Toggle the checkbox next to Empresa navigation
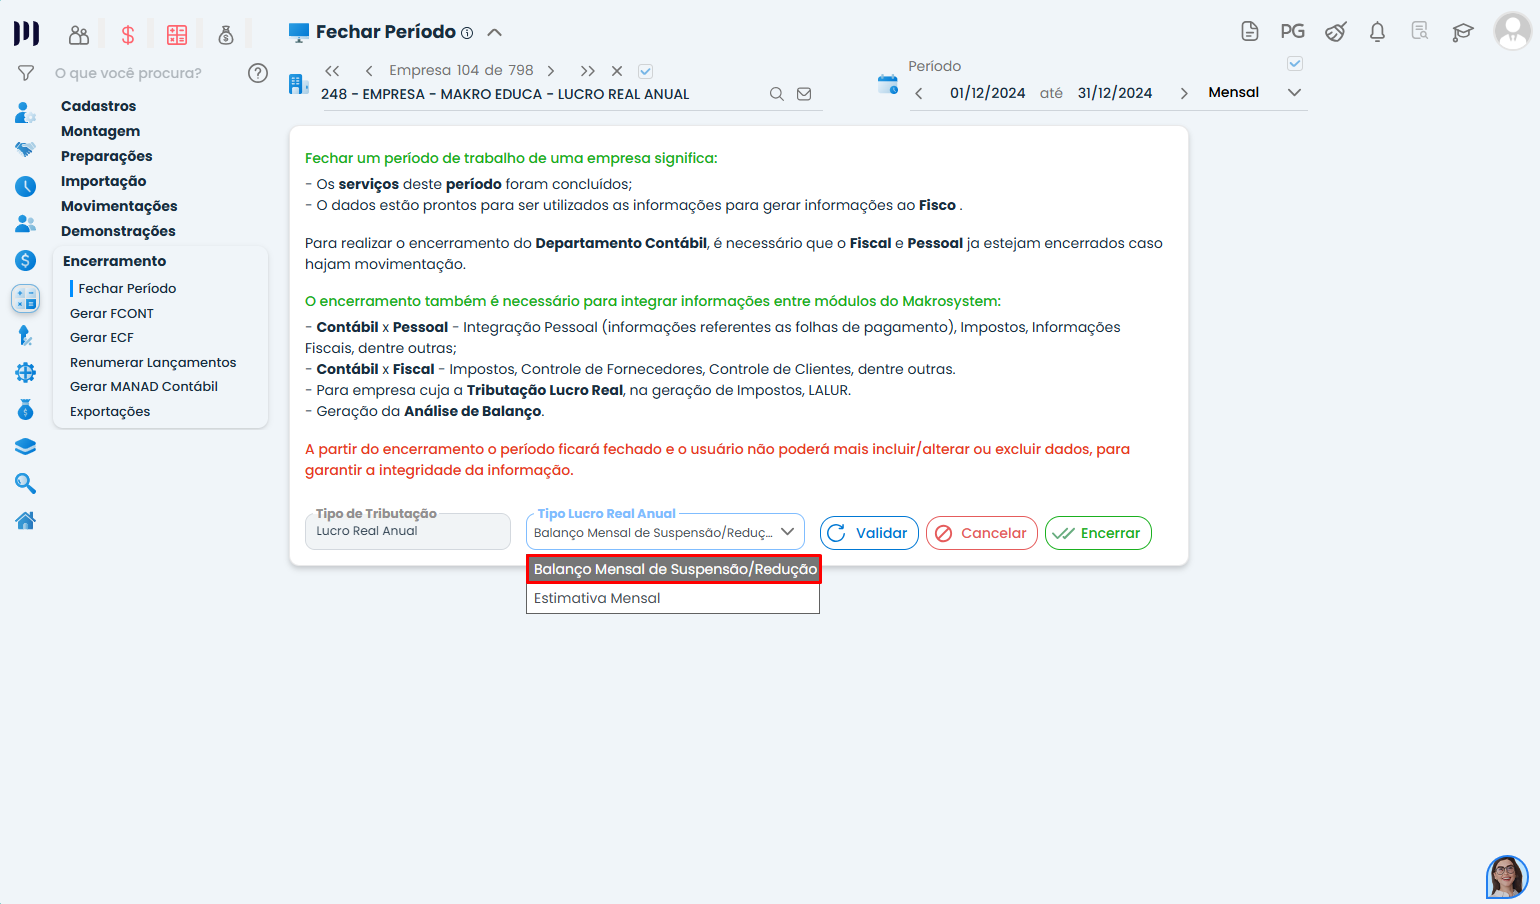This screenshot has width=1540, height=904. (646, 71)
